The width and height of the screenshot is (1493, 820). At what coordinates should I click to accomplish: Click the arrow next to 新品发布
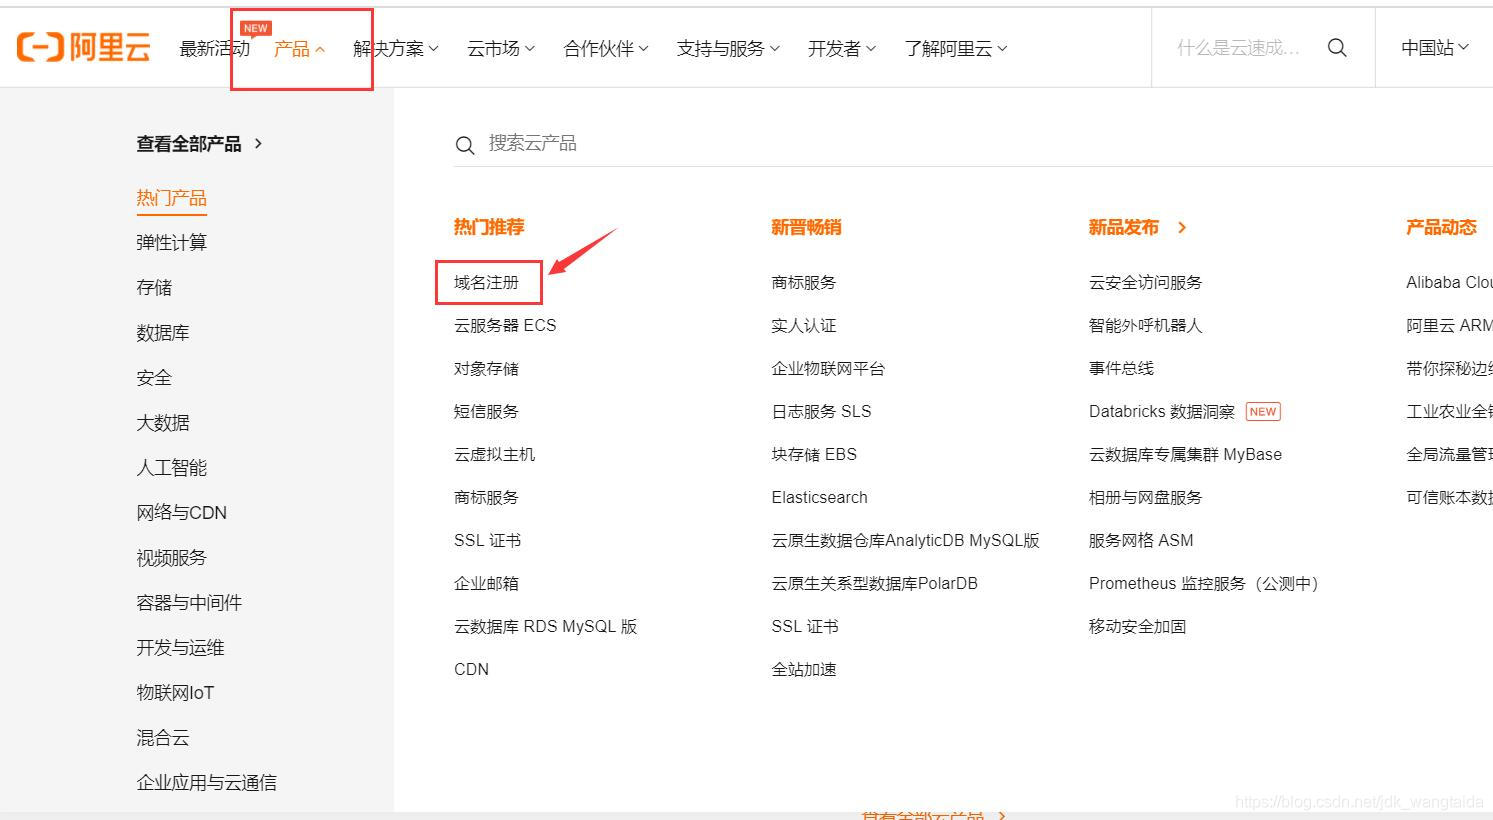point(1182,227)
